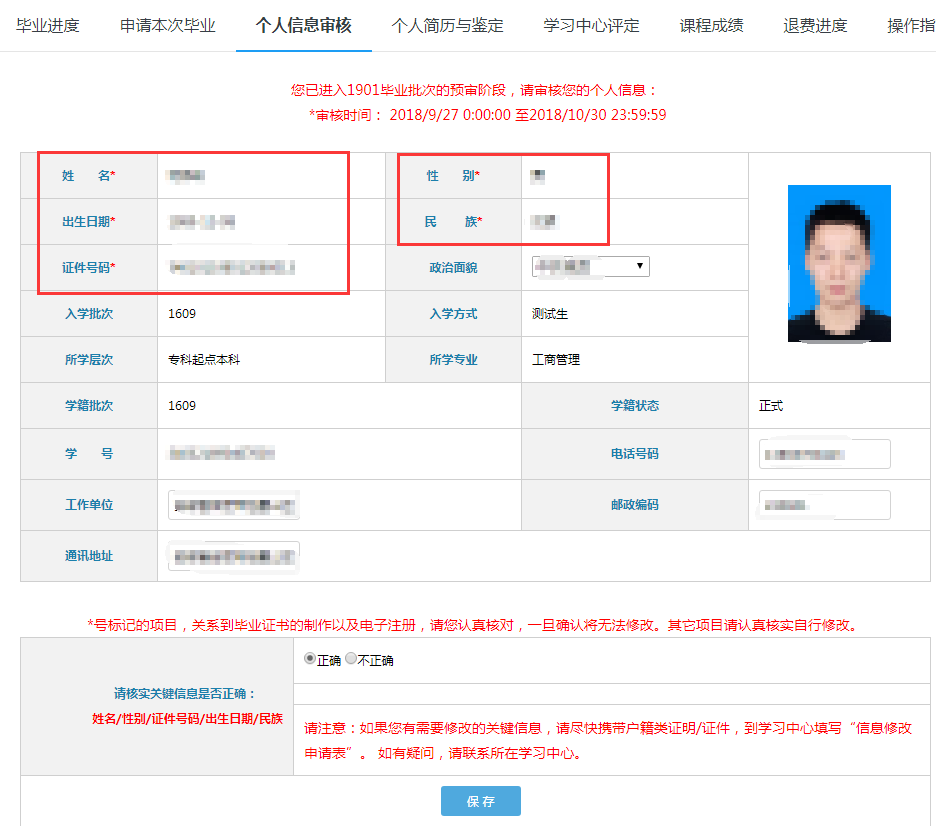Select the 正确 radio button
The image size is (936, 826).
[310, 660]
